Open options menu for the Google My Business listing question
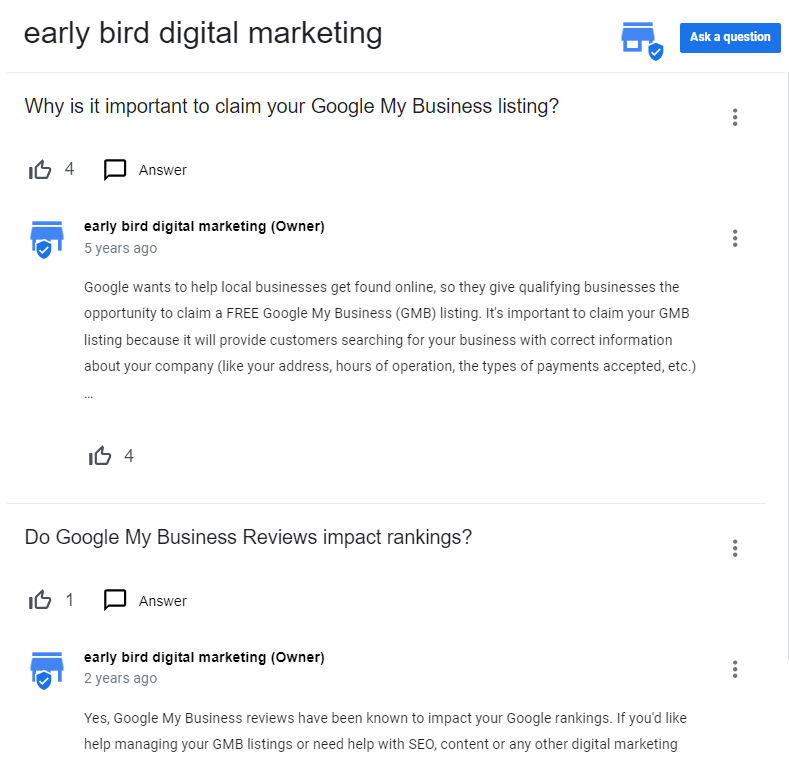789x778 pixels. [735, 118]
